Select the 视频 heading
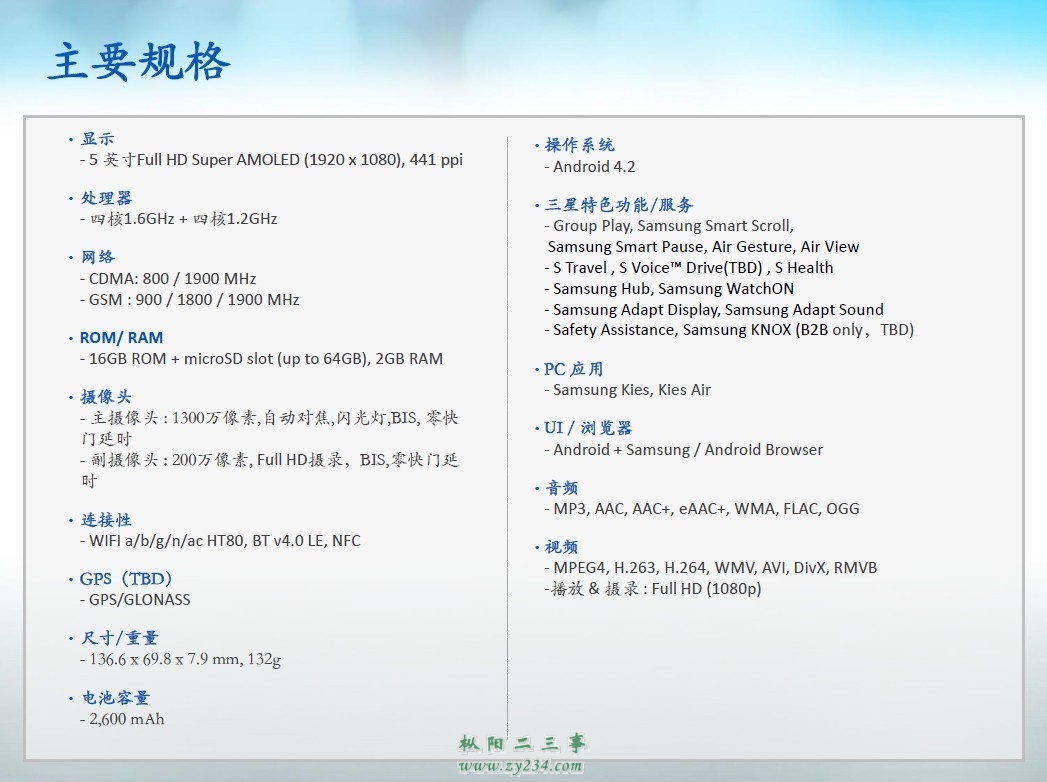The width and height of the screenshot is (1047, 782). (x=561, y=547)
